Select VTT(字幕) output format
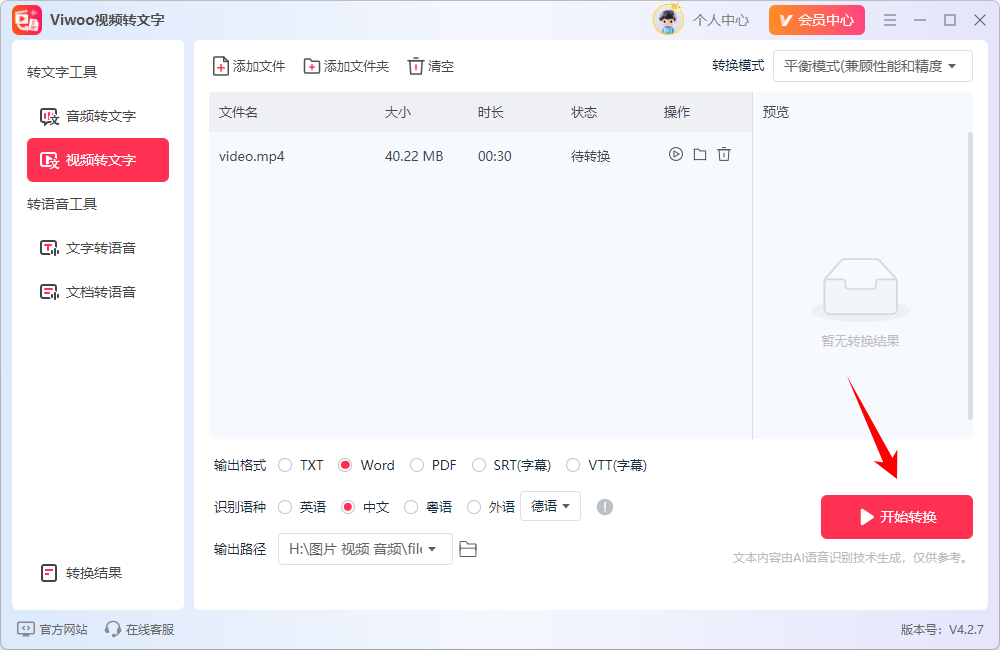The height and width of the screenshot is (650, 1000). pos(607,466)
